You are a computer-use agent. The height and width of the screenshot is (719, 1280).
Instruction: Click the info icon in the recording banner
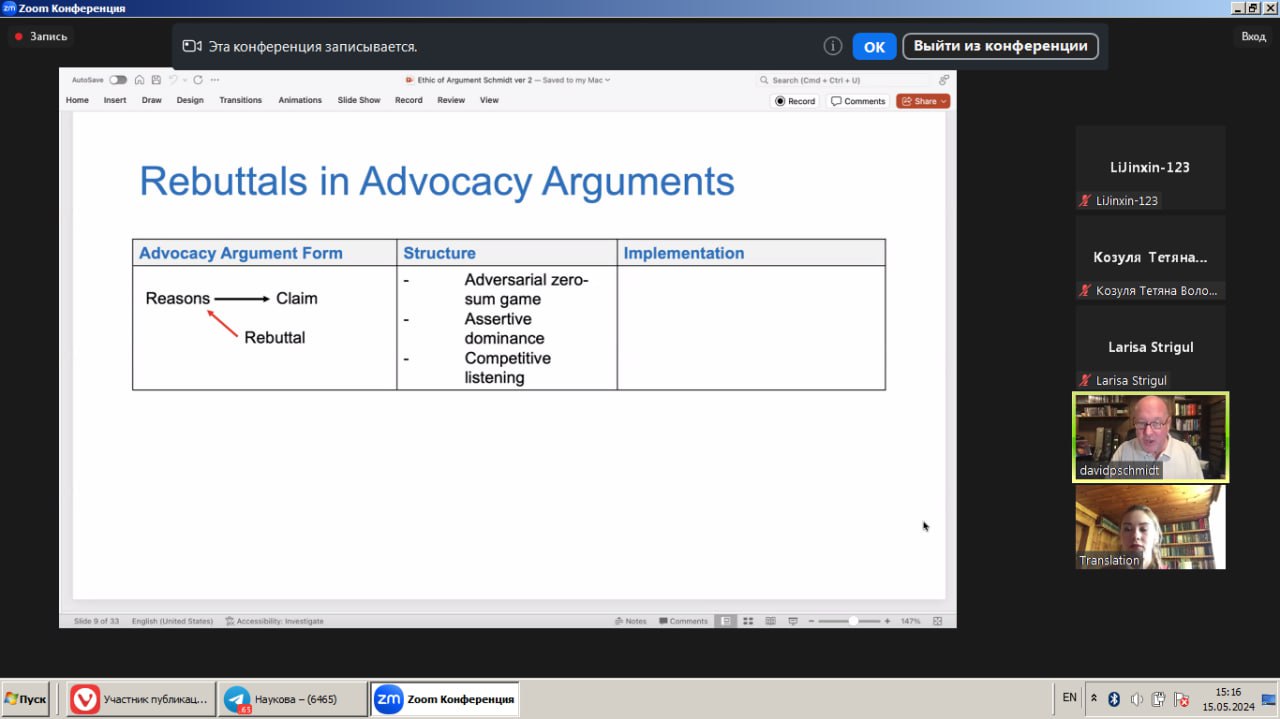click(832, 46)
